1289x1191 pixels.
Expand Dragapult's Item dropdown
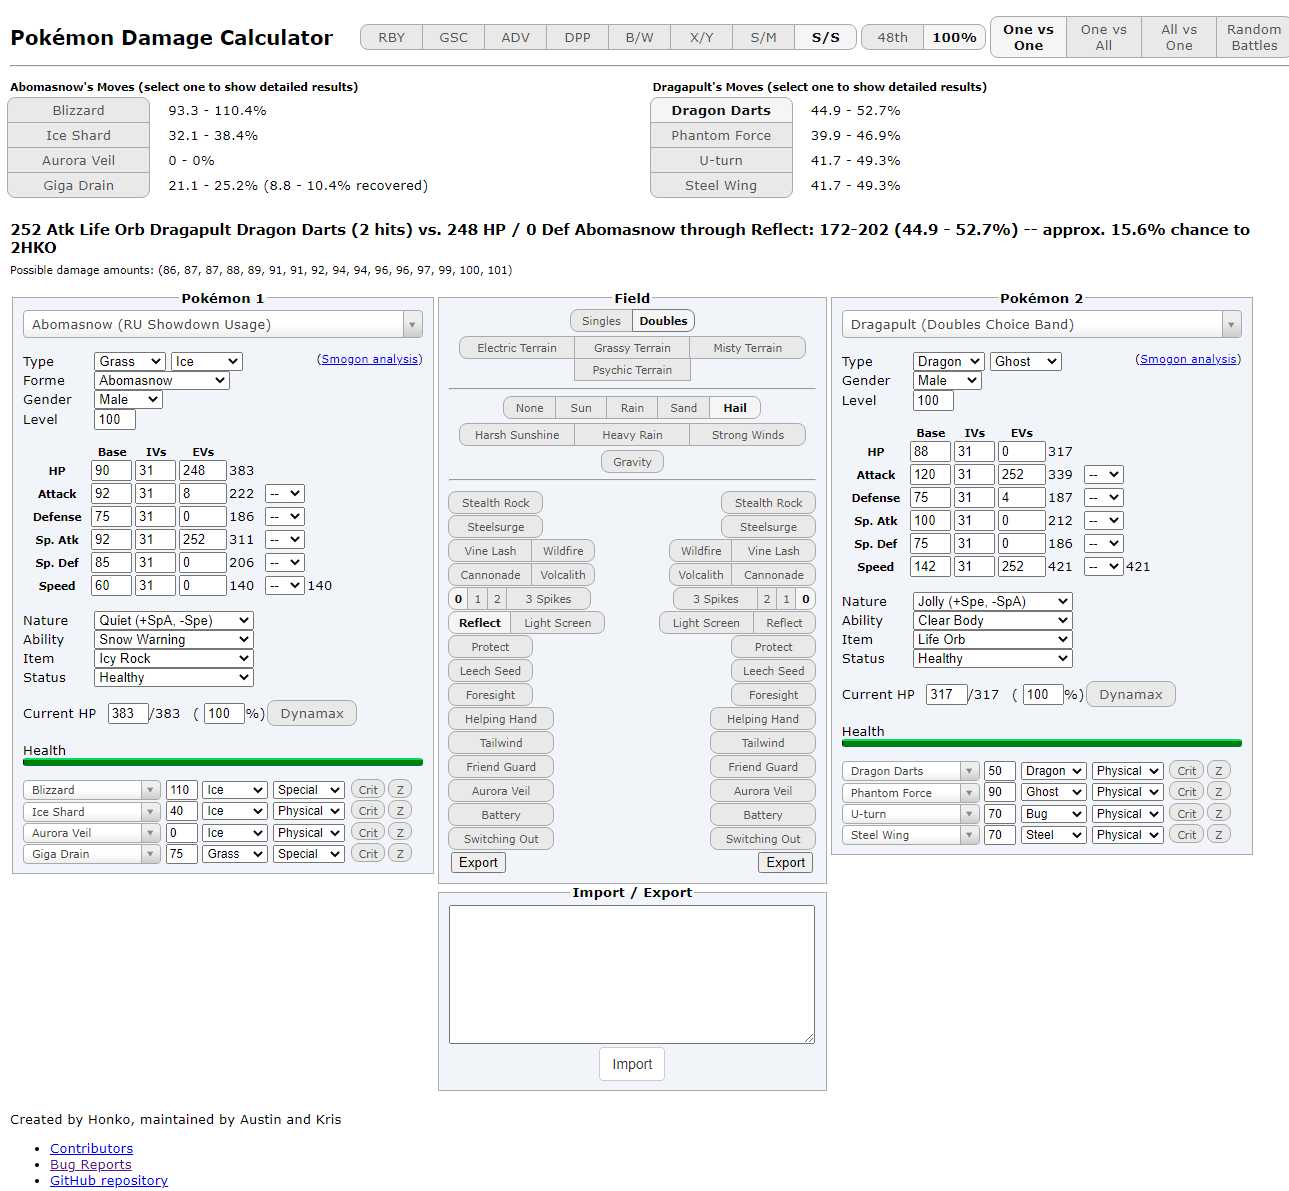click(992, 640)
